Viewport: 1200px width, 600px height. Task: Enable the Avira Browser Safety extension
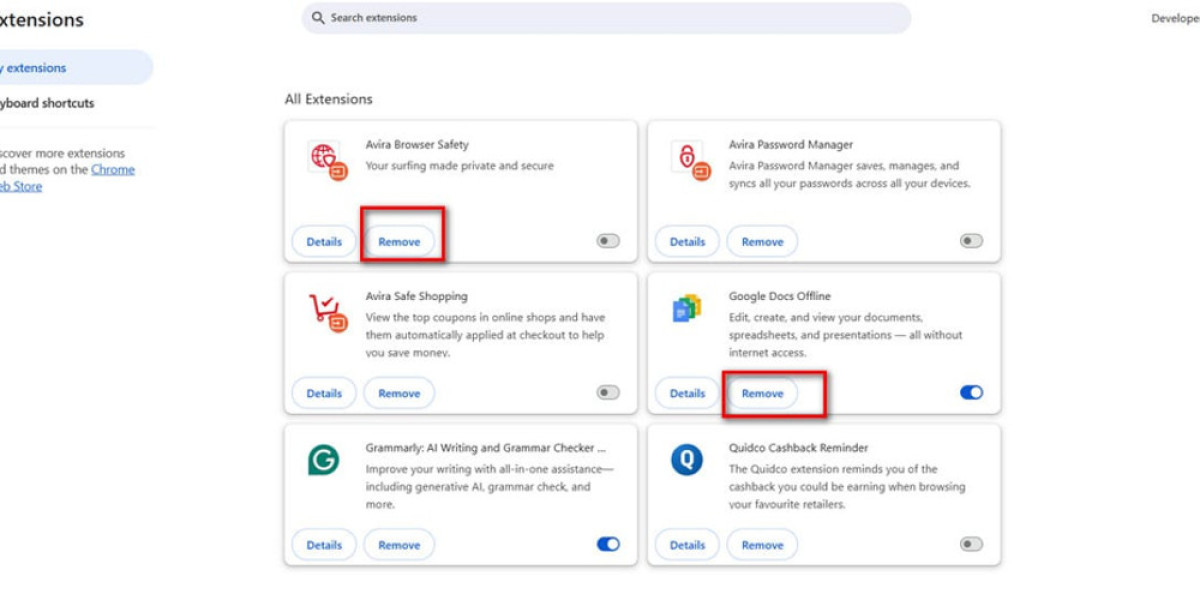point(606,241)
